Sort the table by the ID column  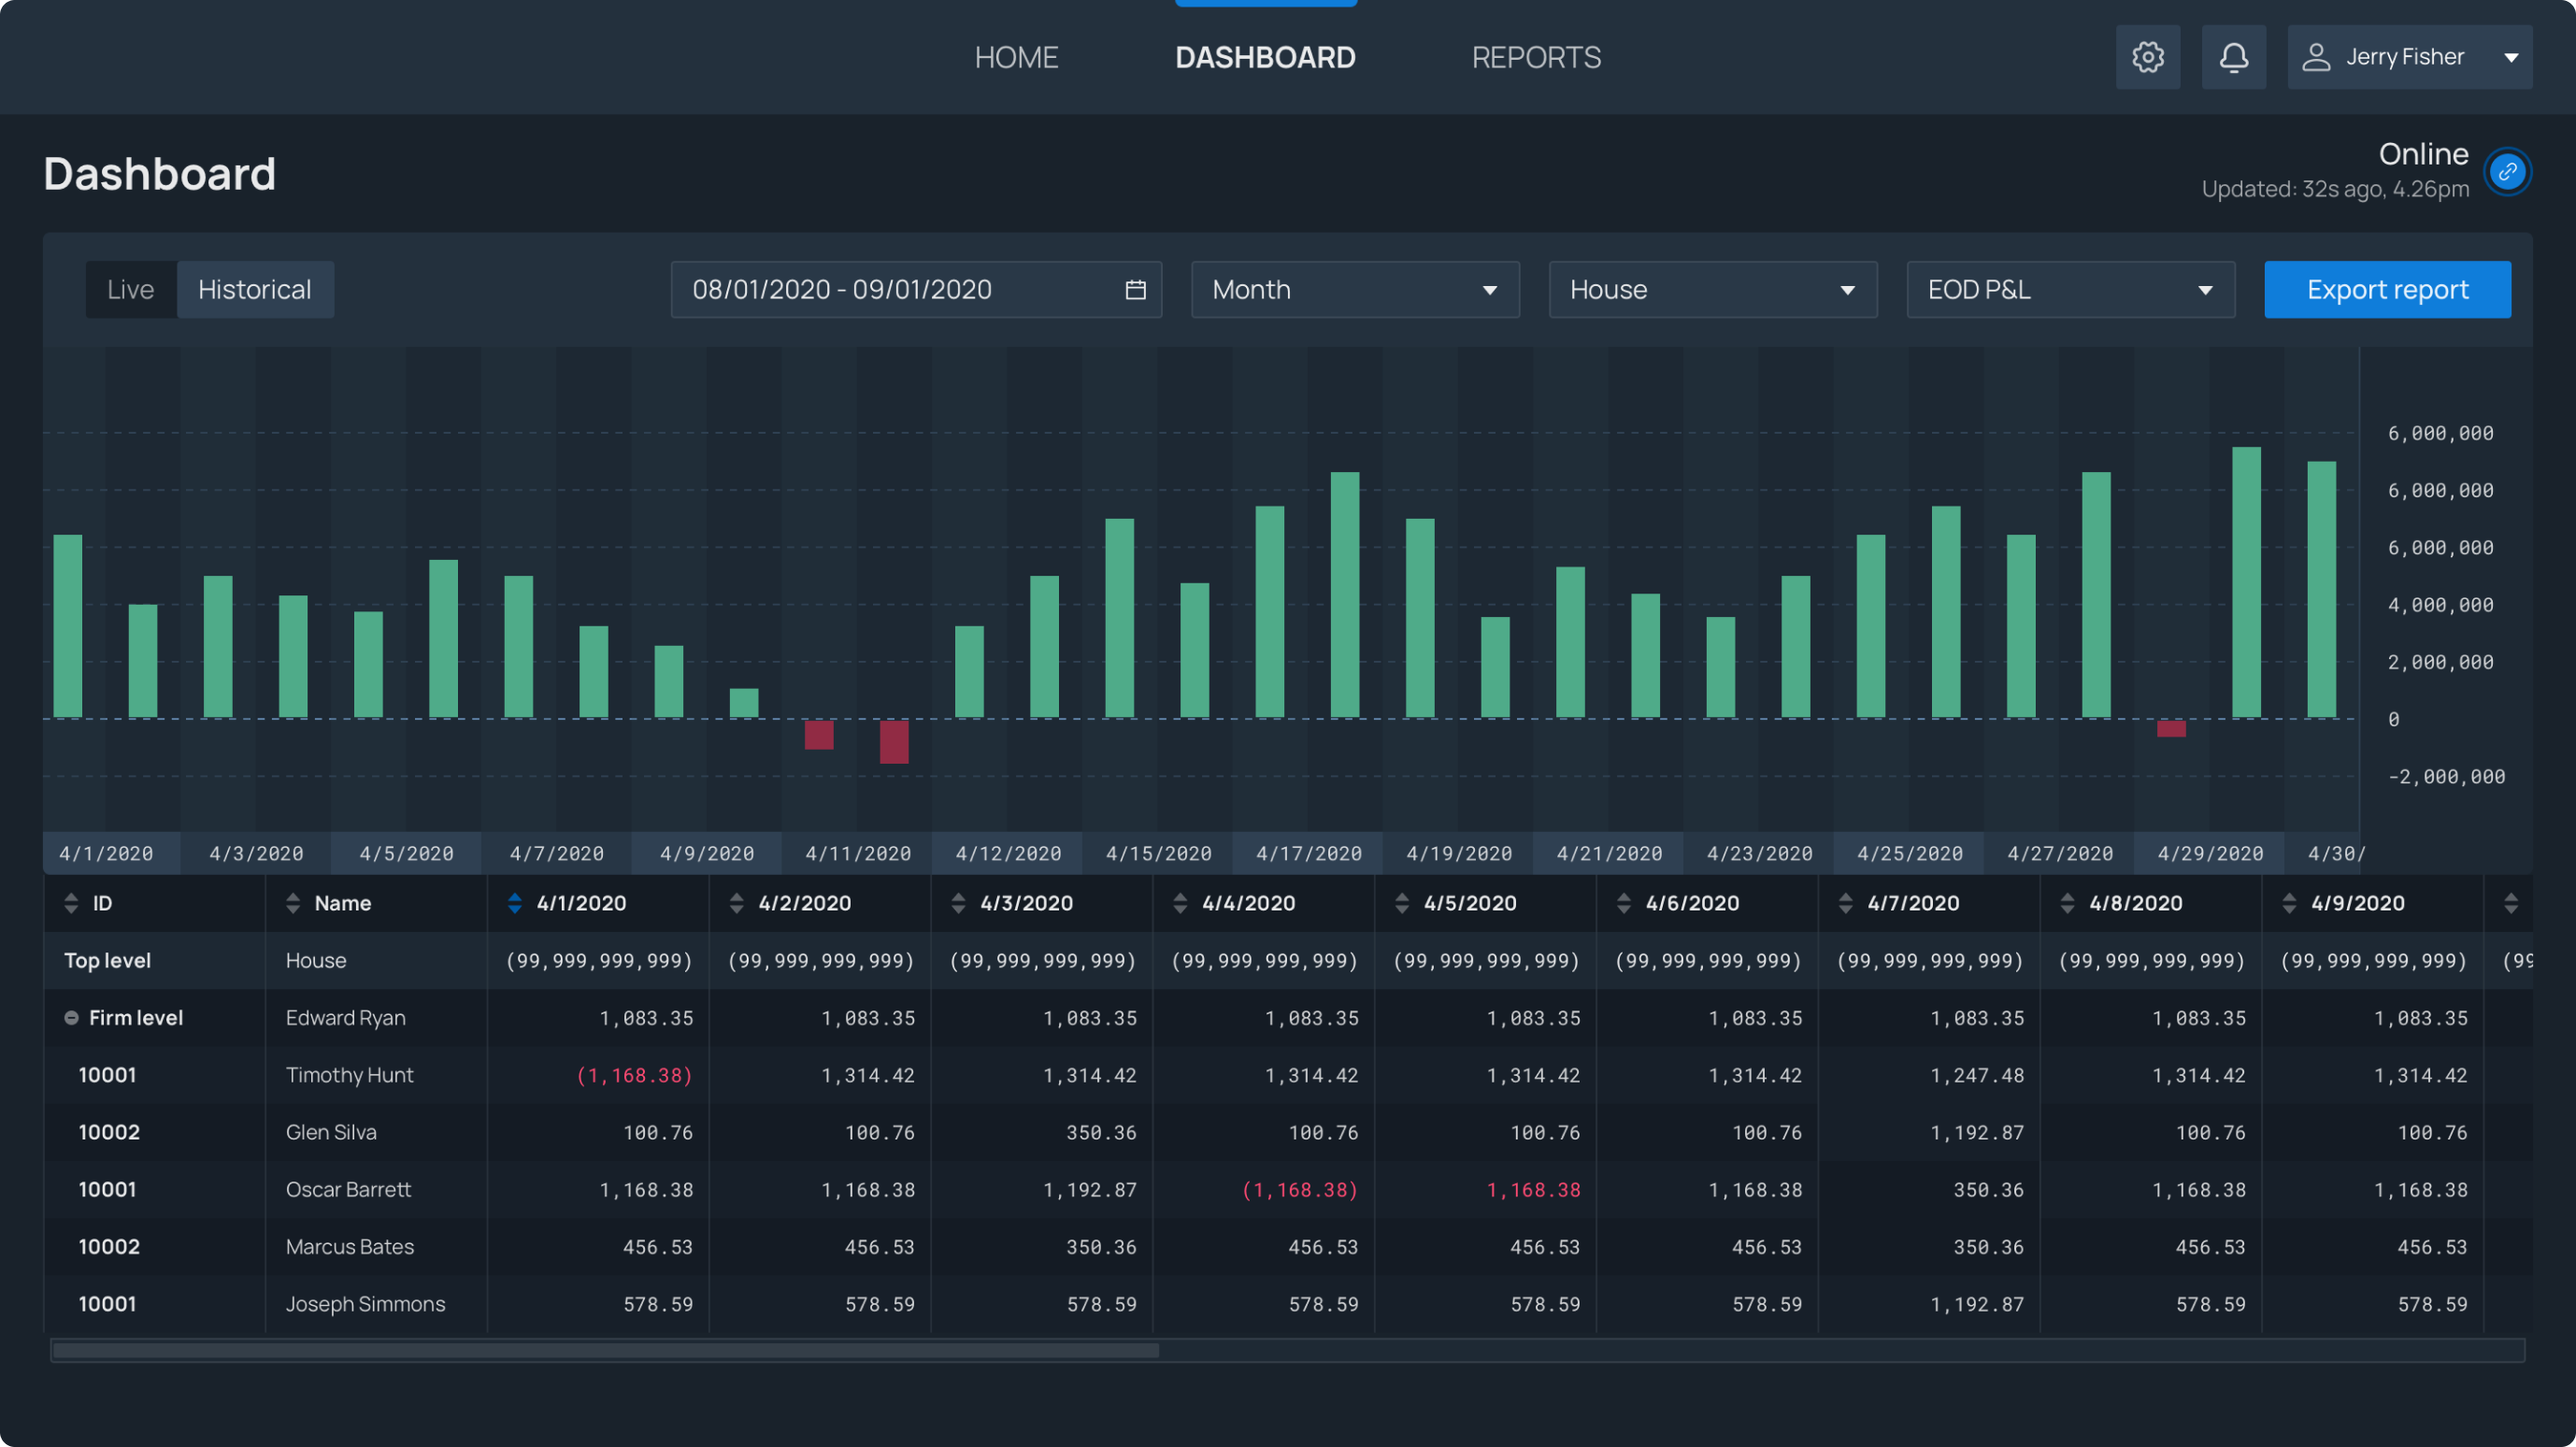coord(71,902)
